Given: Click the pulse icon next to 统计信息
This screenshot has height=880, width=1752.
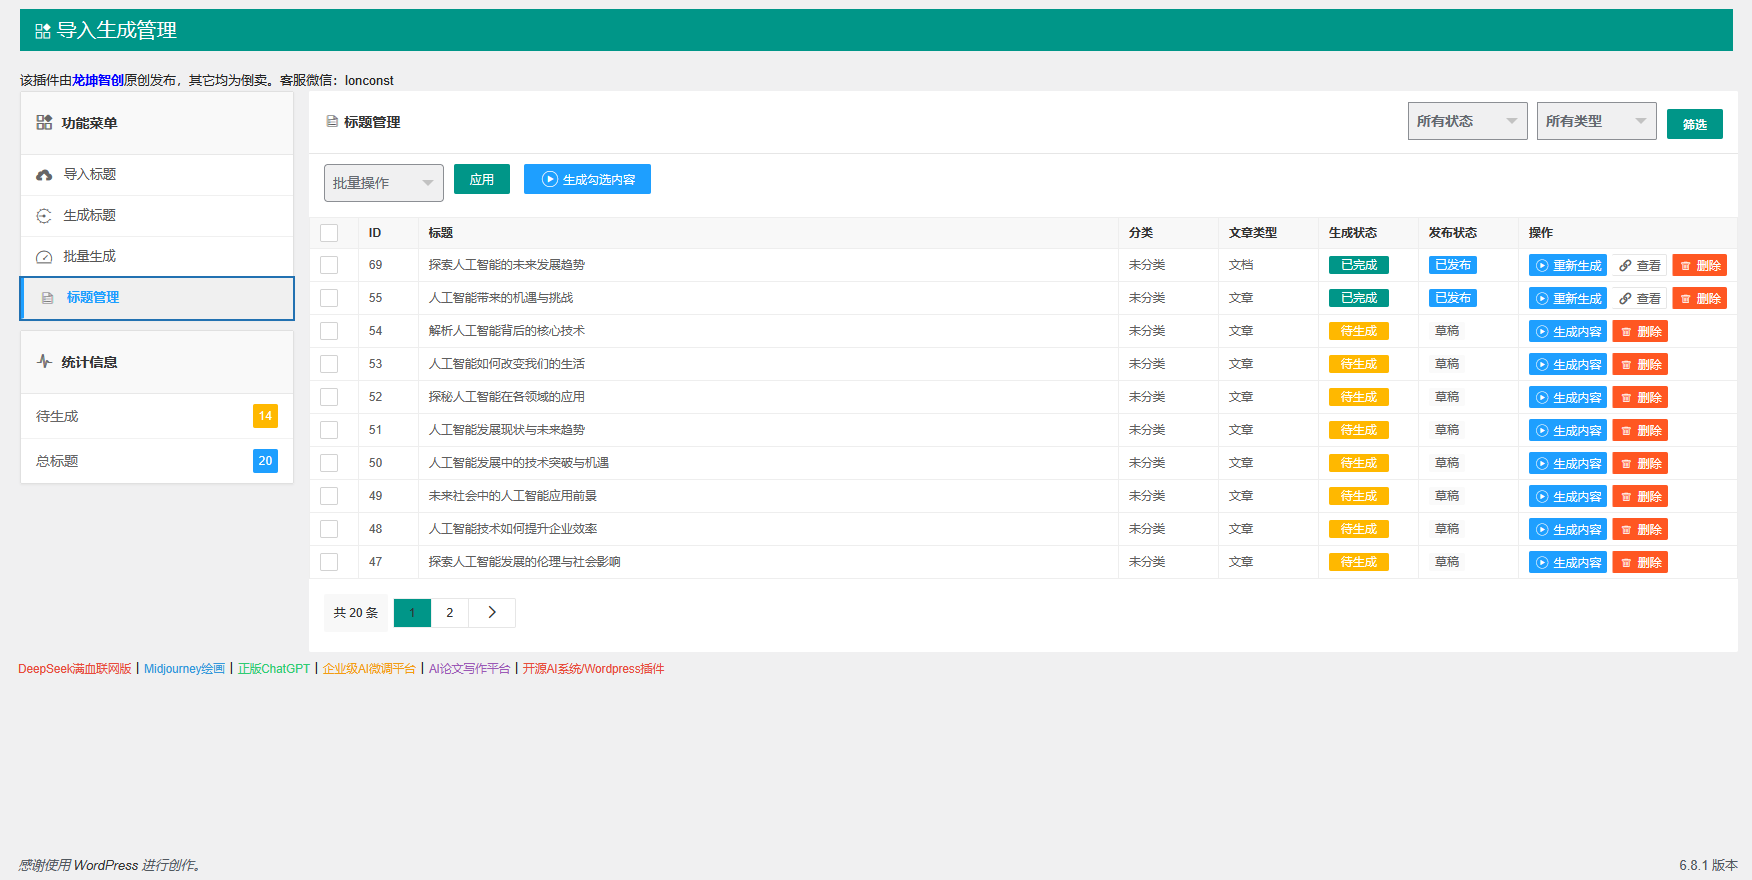Looking at the screenshot, I should coord(44,361).
